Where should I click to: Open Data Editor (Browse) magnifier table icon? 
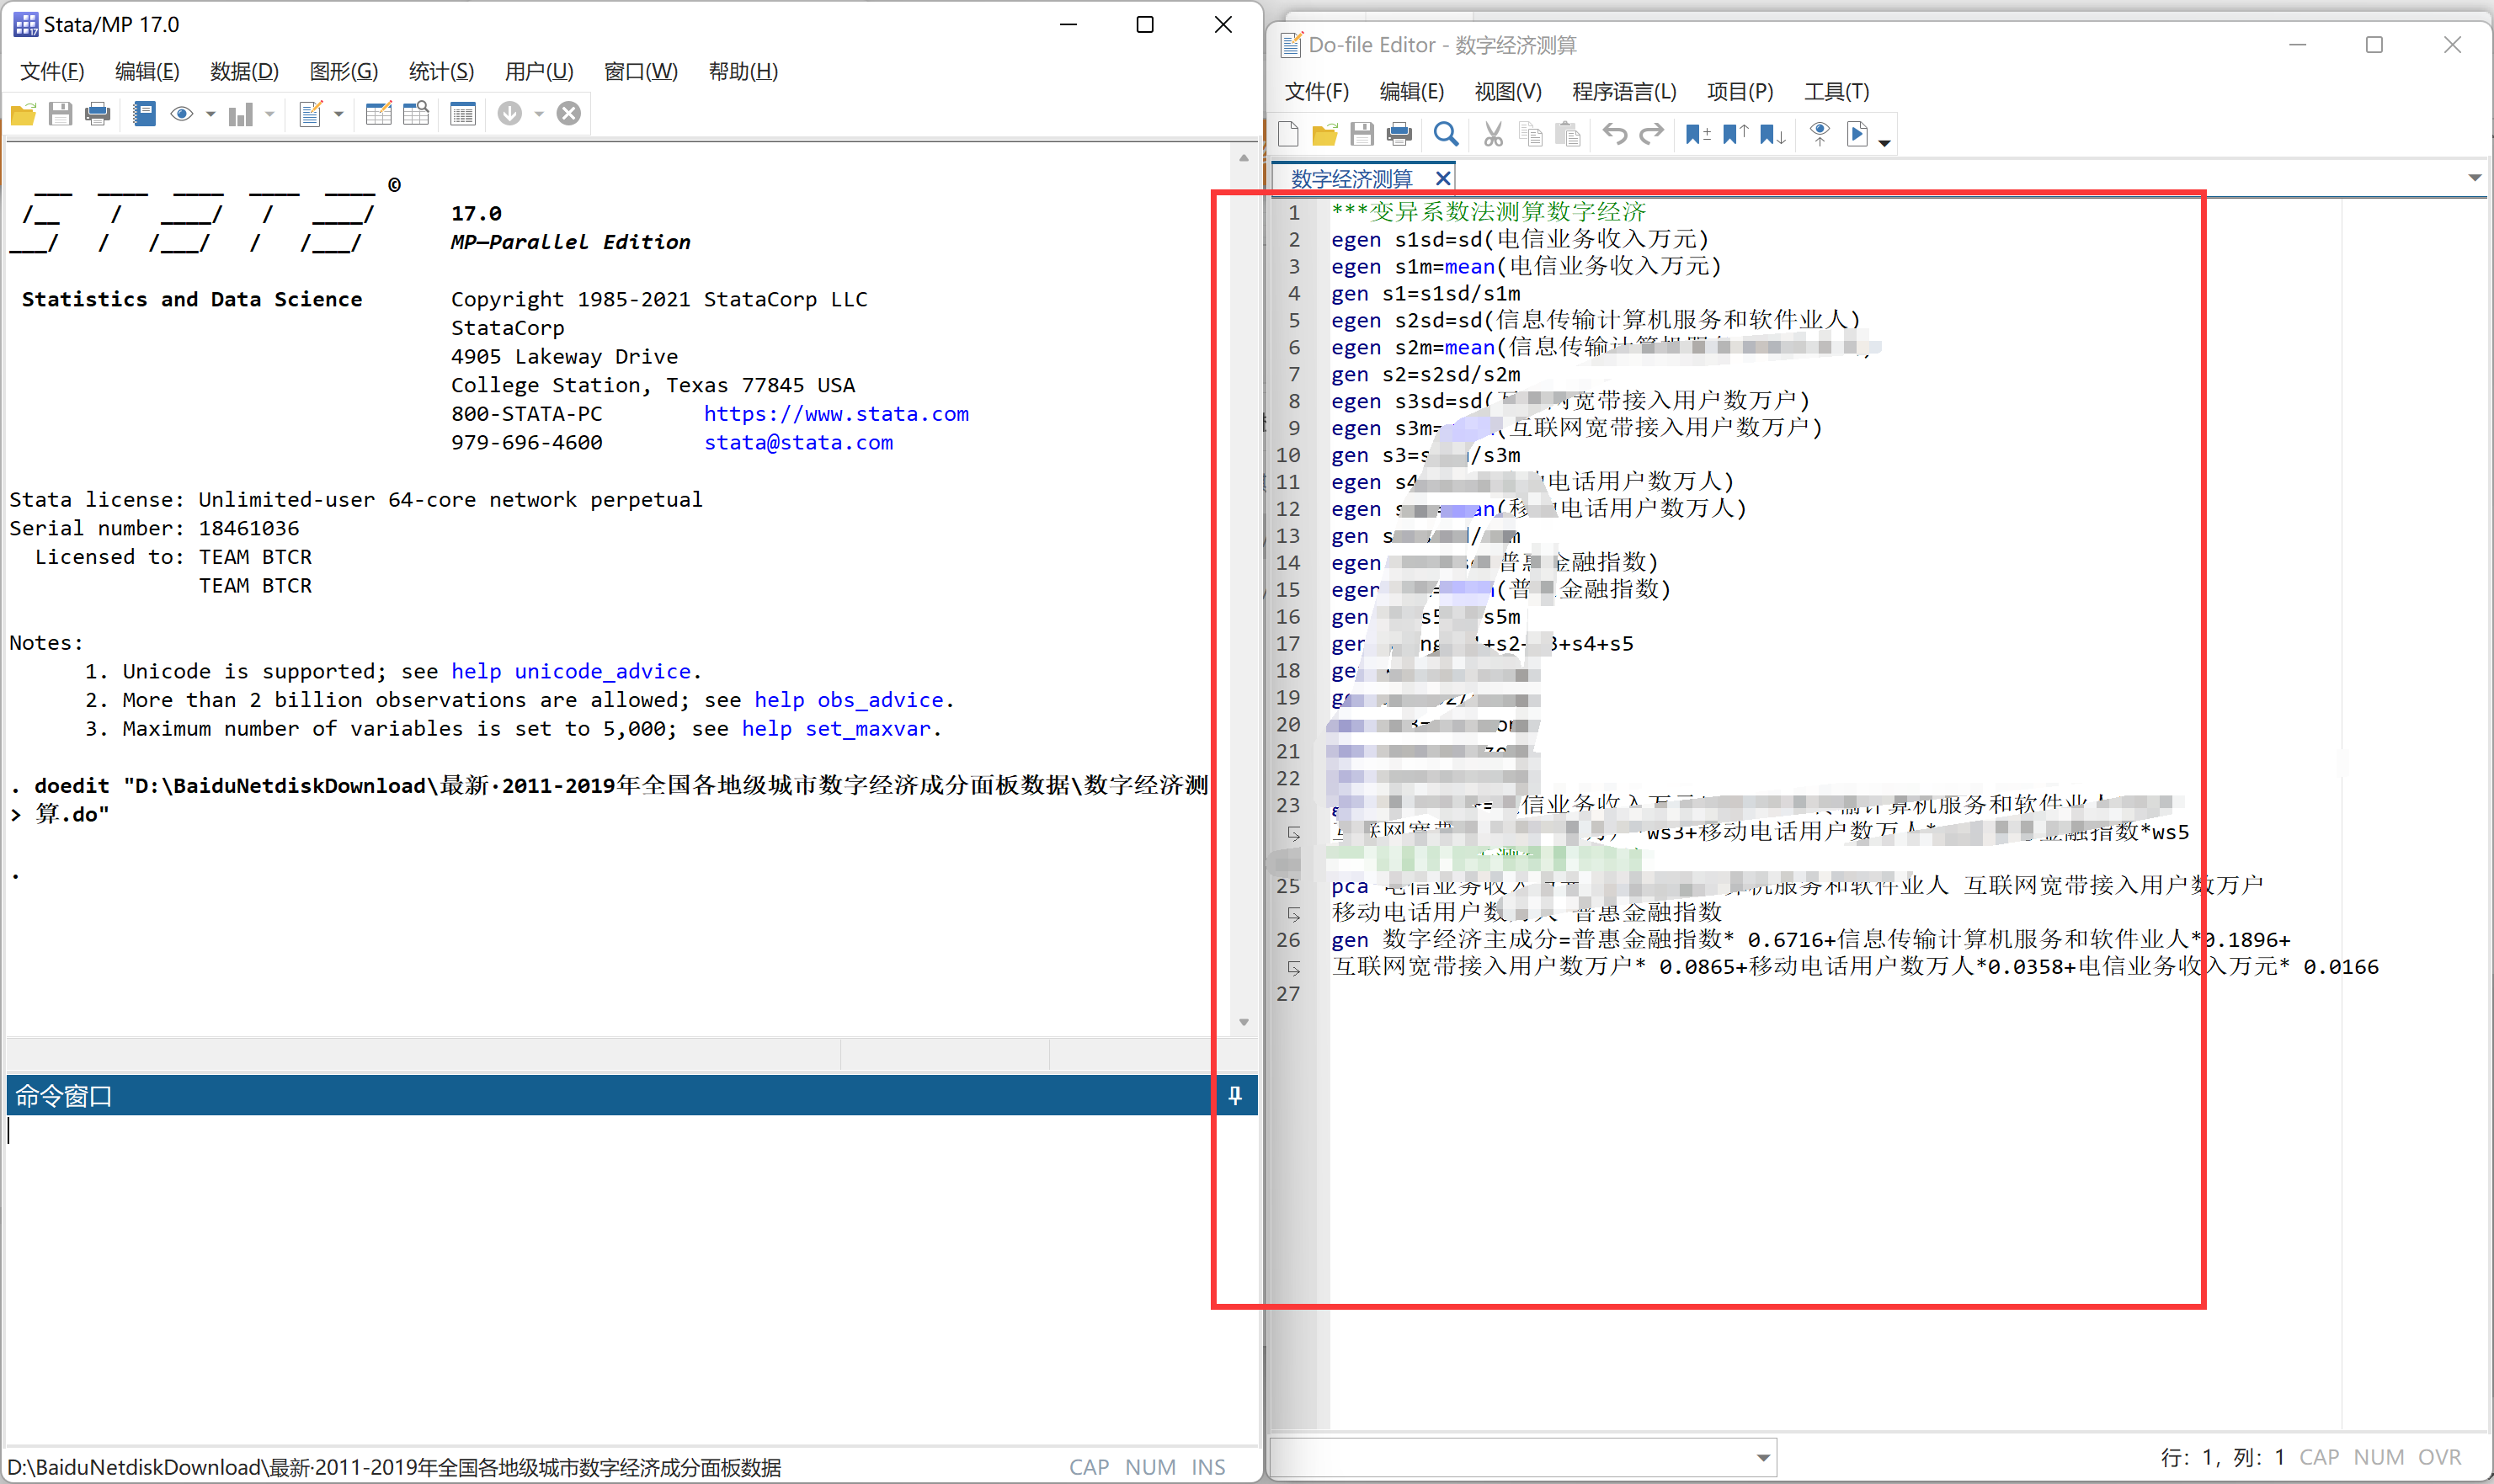click(x=416, y=114)
